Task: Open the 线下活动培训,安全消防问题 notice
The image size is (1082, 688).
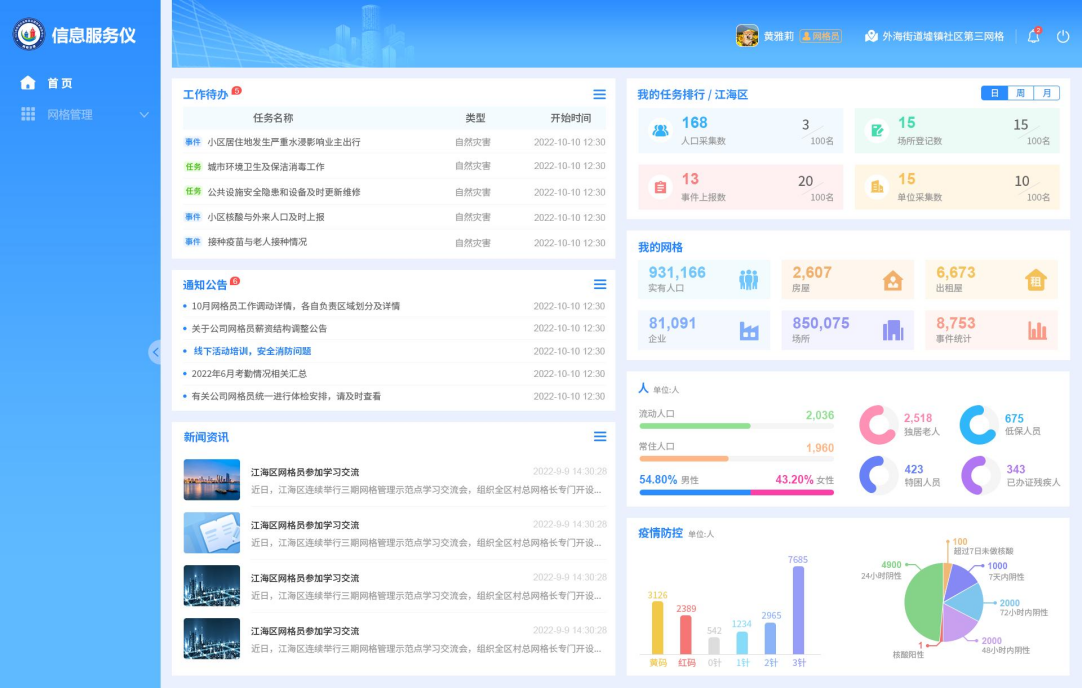Action: 252,351
